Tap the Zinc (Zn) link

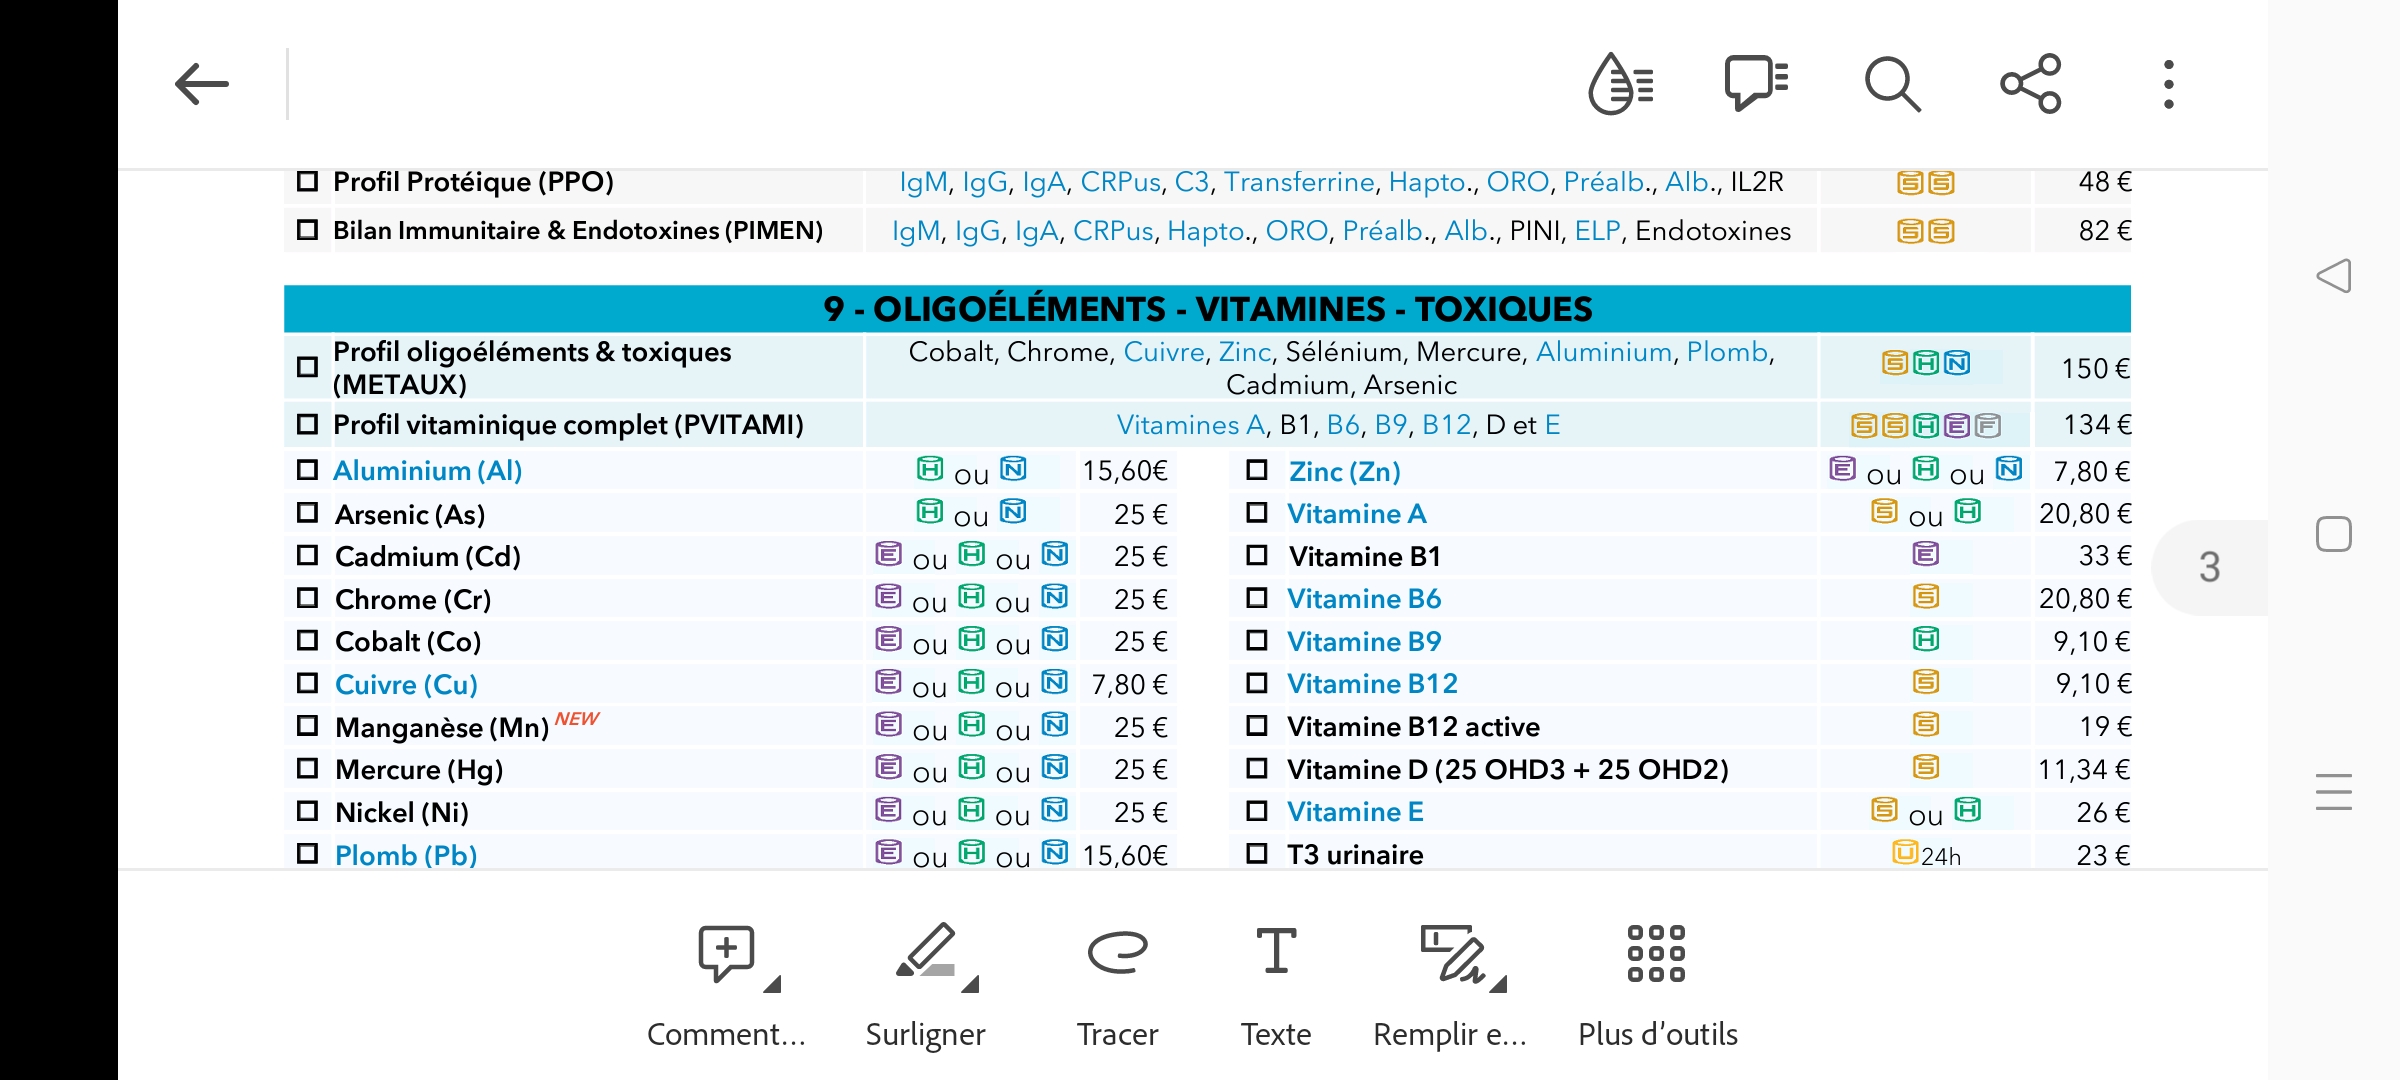pyautogui.click(x=1344, y=471)
